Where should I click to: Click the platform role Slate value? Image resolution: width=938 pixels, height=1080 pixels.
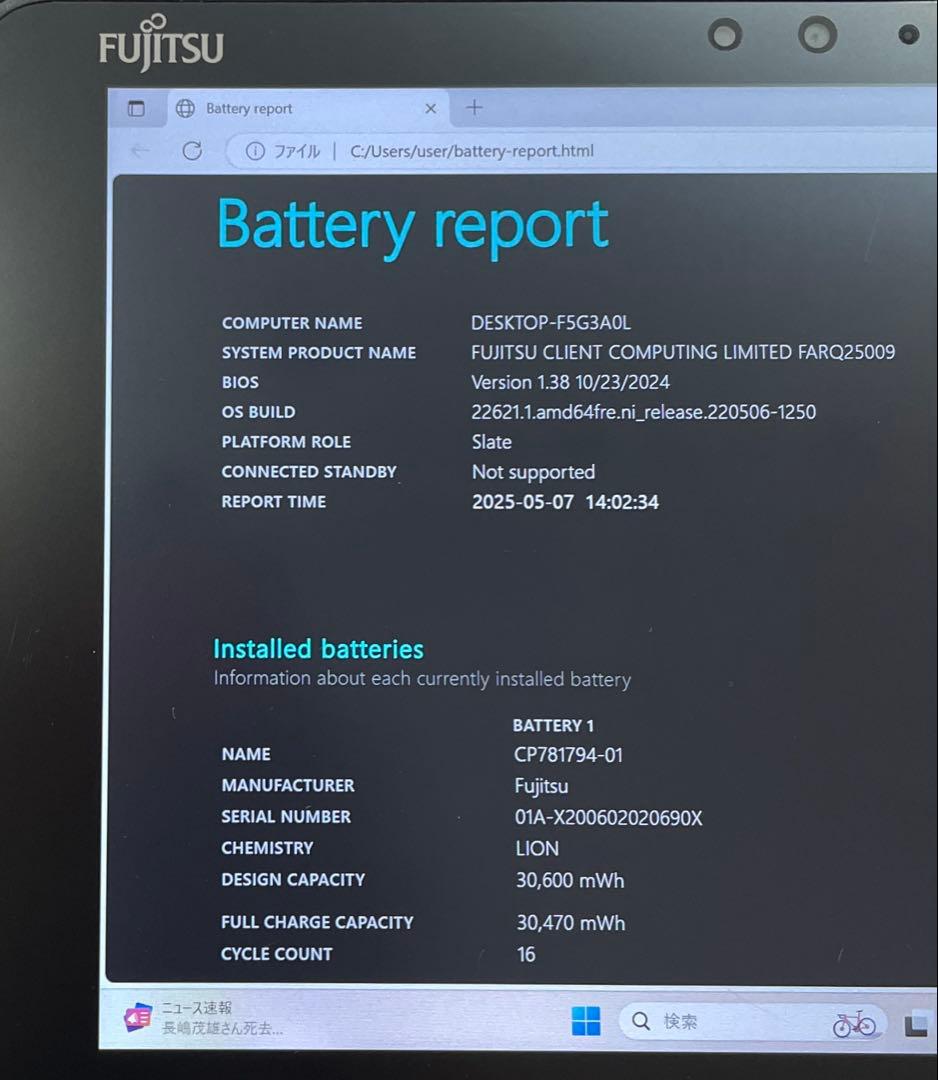click(492, 442)
